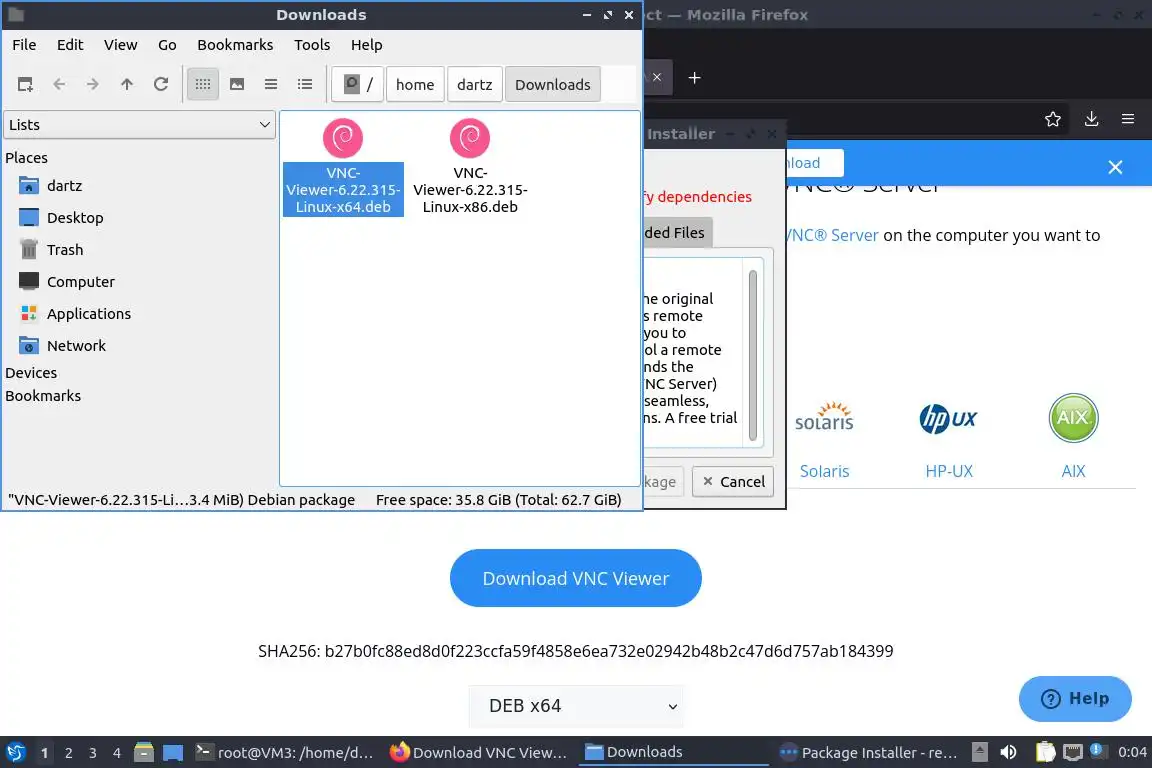Go forward in file manager history
The height and width of the screenshot is (768, 1152).
(93, 85)
